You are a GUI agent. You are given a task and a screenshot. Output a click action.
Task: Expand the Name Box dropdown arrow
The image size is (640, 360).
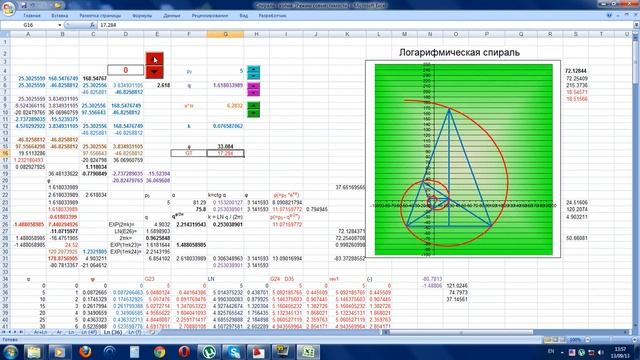(60, 25)
